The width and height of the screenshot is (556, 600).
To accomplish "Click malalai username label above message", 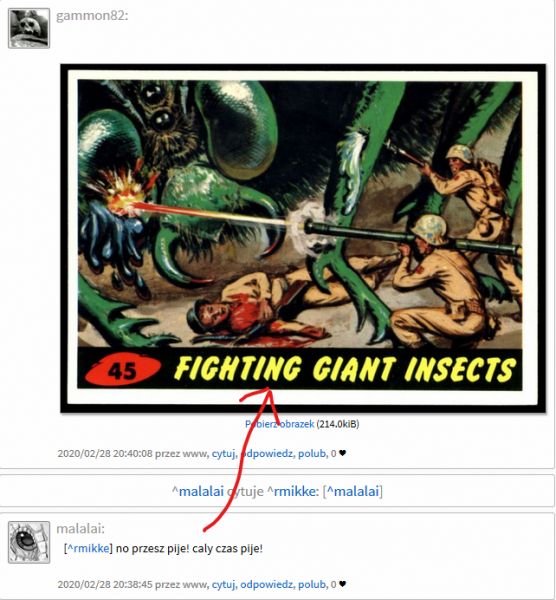I will (80, 528).
